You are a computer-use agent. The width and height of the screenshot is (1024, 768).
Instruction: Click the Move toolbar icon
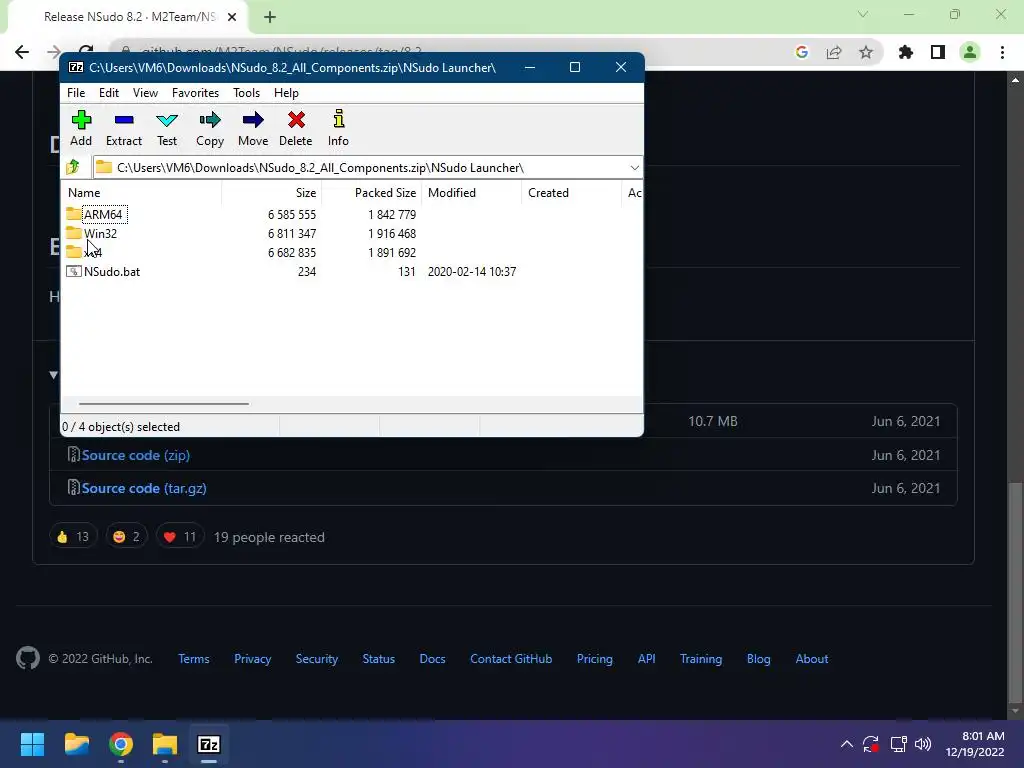pos(253,128)
